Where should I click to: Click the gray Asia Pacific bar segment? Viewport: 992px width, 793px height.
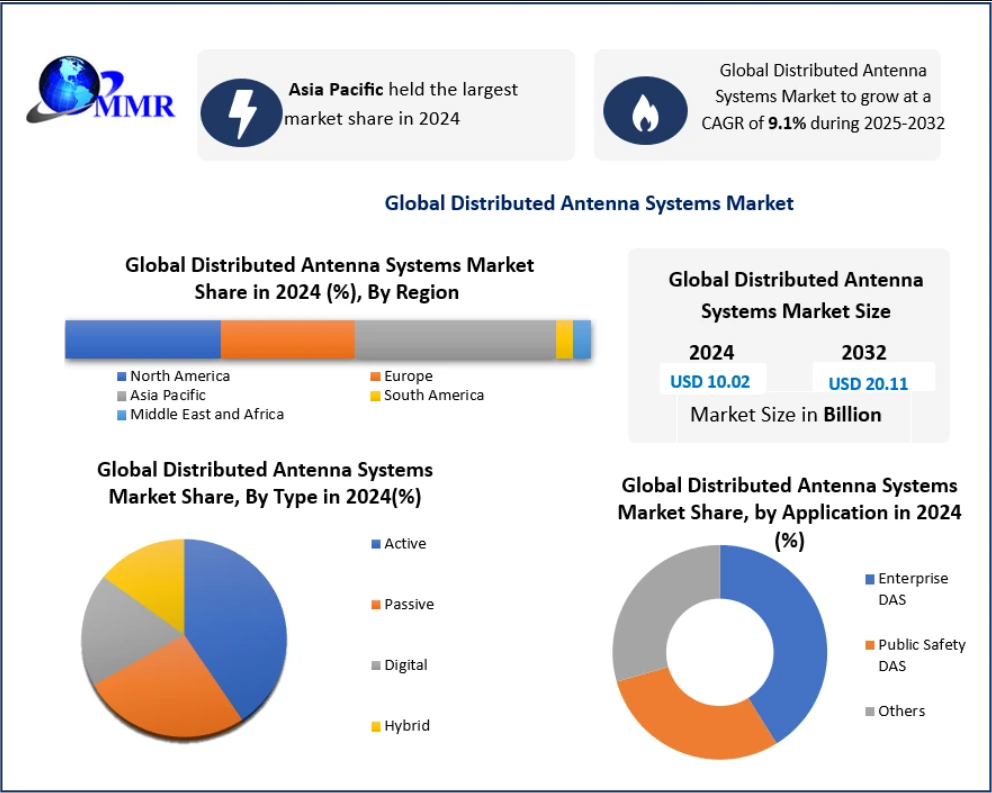click(x=455, y=340)
